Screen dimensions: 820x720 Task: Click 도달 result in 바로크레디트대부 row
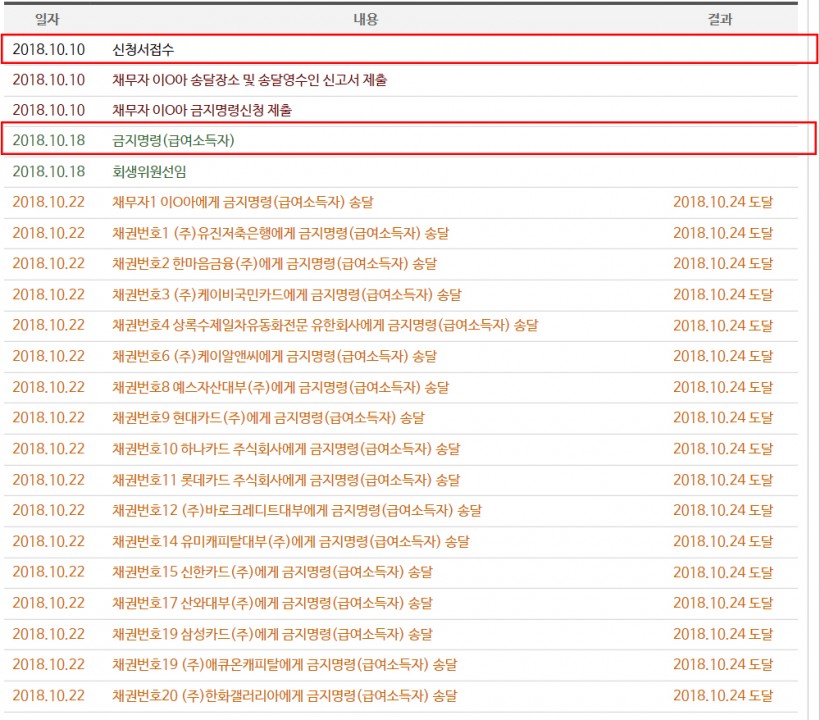coord(723,510)
